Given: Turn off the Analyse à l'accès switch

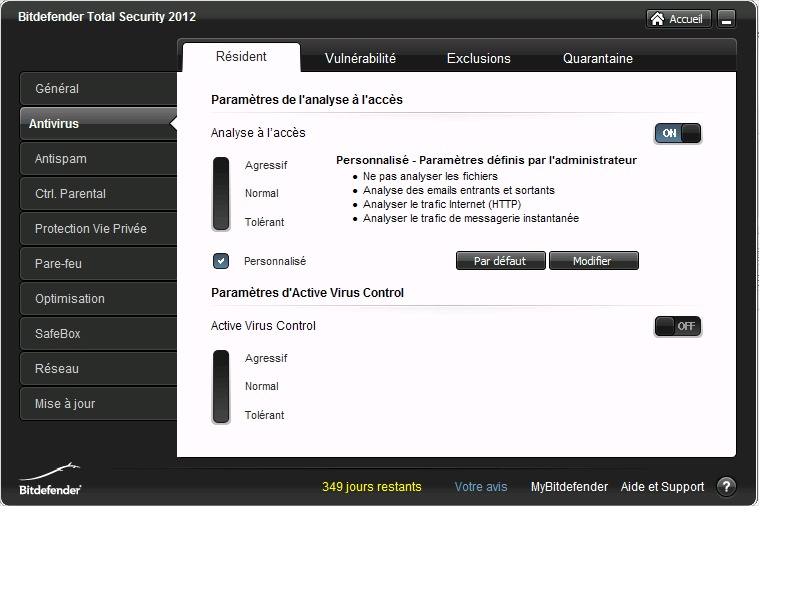Looking at the screenshot, I should coord(678,133).
